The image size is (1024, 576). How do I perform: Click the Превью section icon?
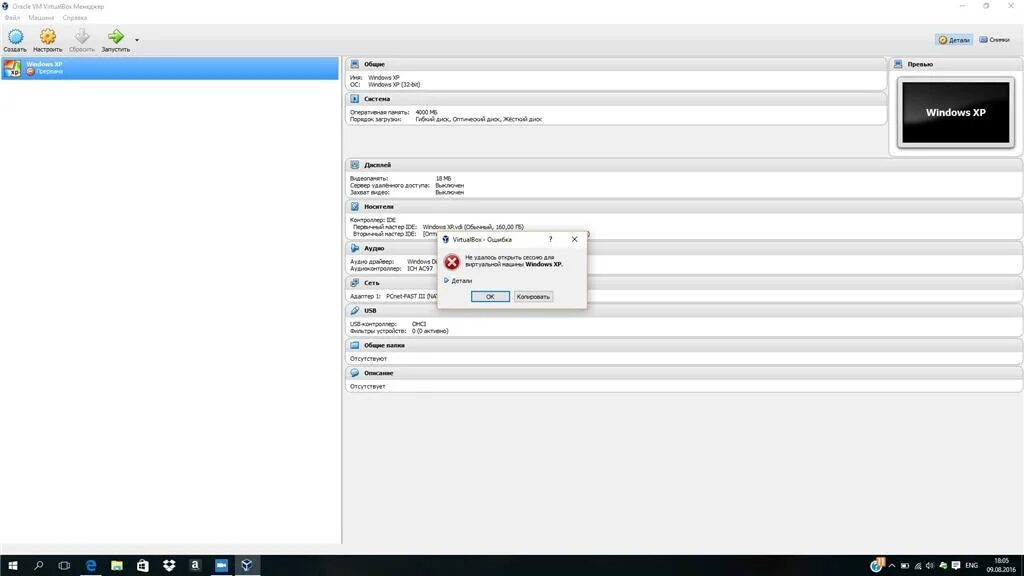point(898,64)
